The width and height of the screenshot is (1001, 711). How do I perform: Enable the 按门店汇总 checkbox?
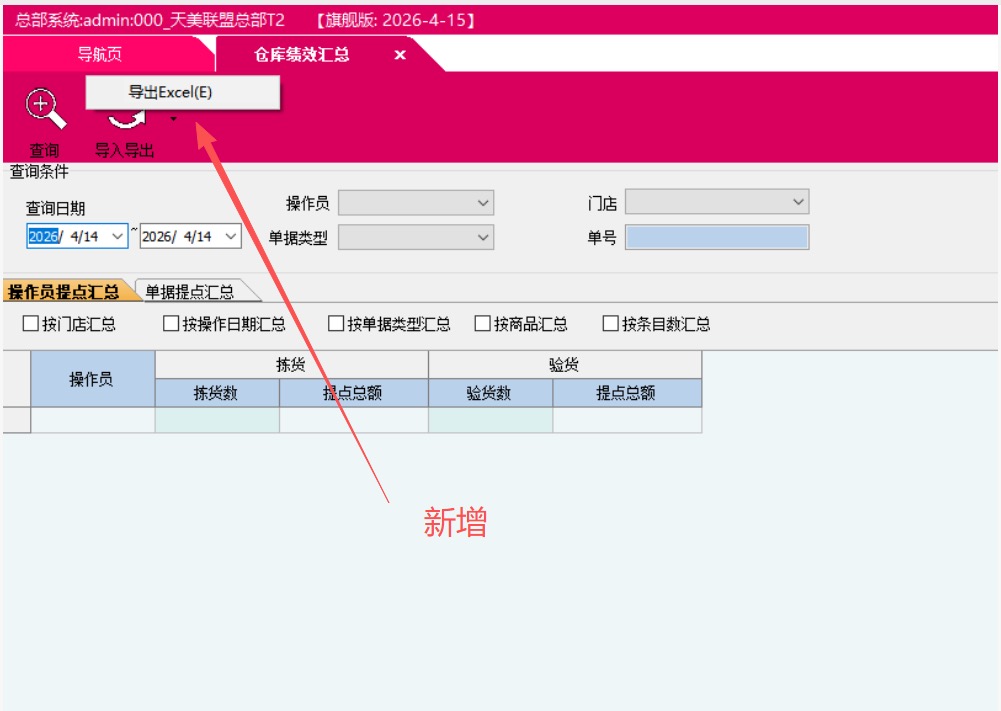pyautogui.click(x=31, y=324)
